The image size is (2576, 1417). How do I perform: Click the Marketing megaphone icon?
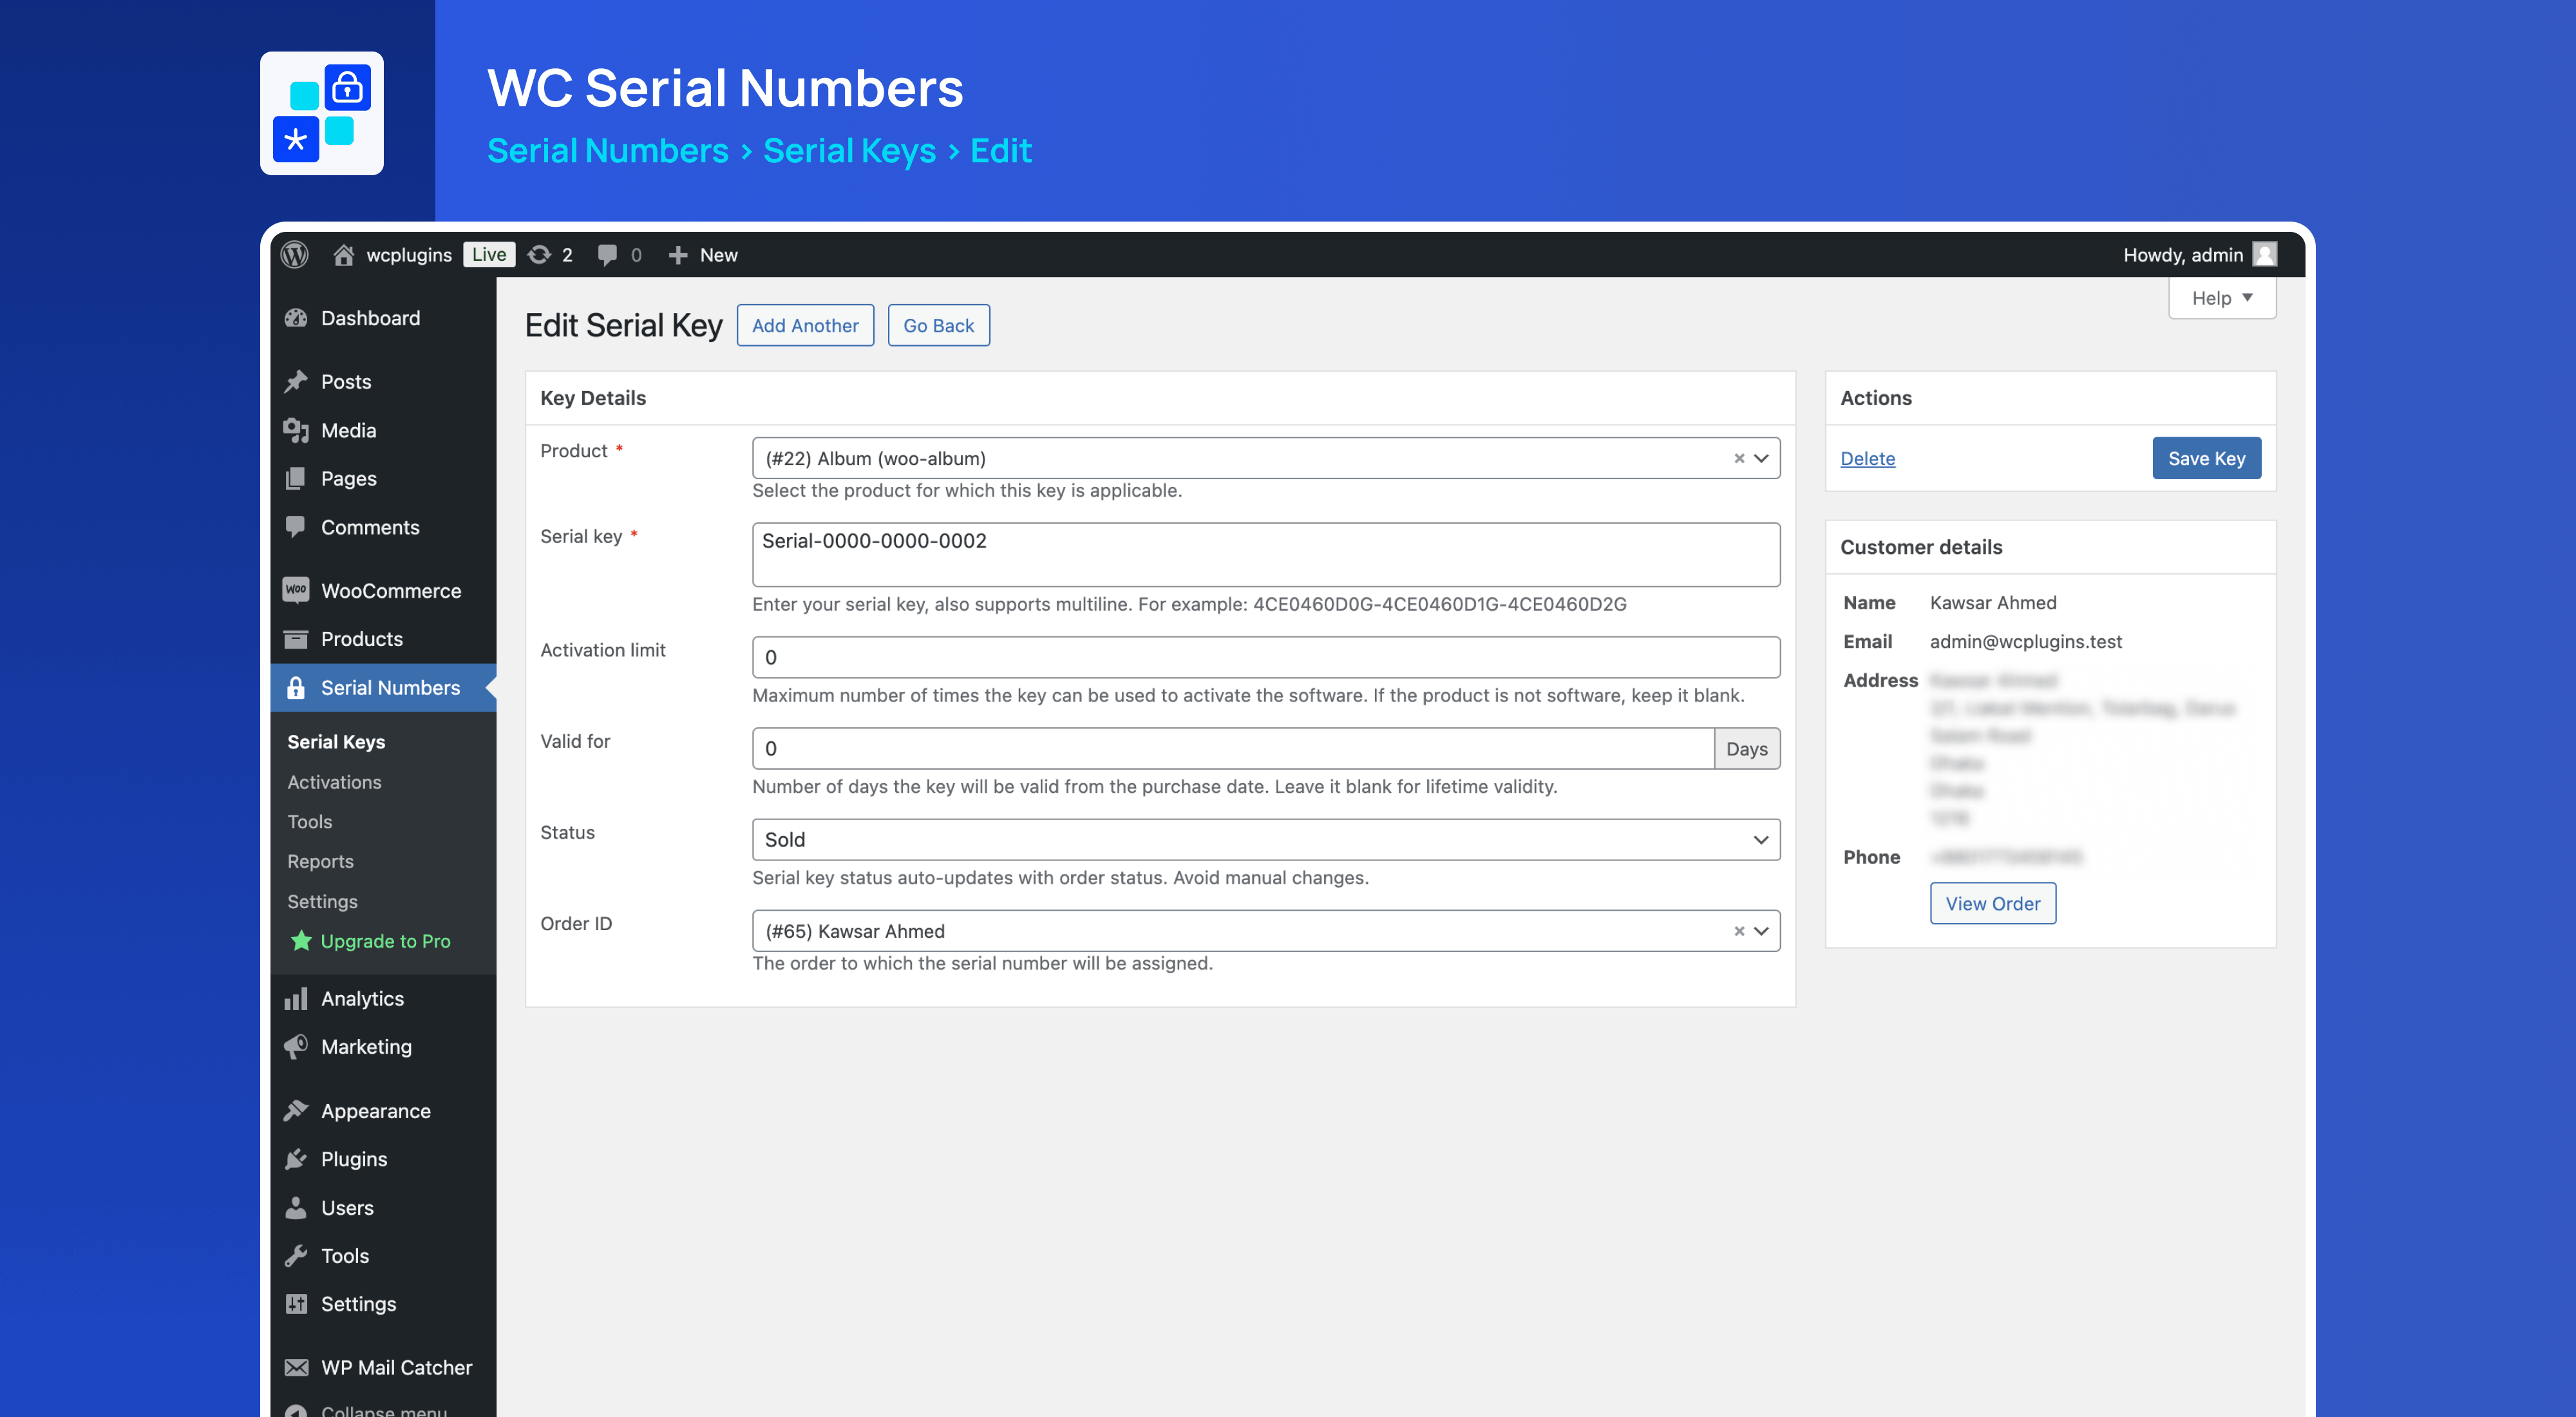[296, 1046]
